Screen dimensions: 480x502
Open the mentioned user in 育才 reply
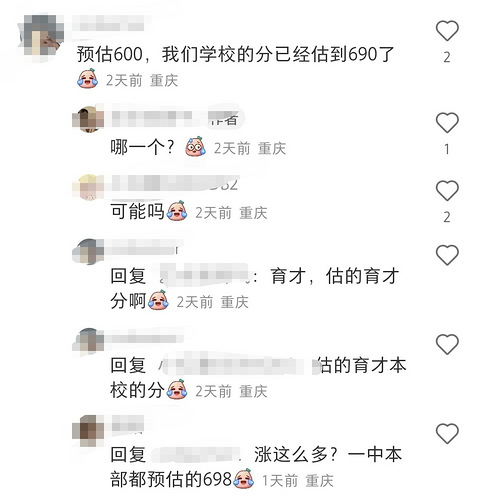204,276
